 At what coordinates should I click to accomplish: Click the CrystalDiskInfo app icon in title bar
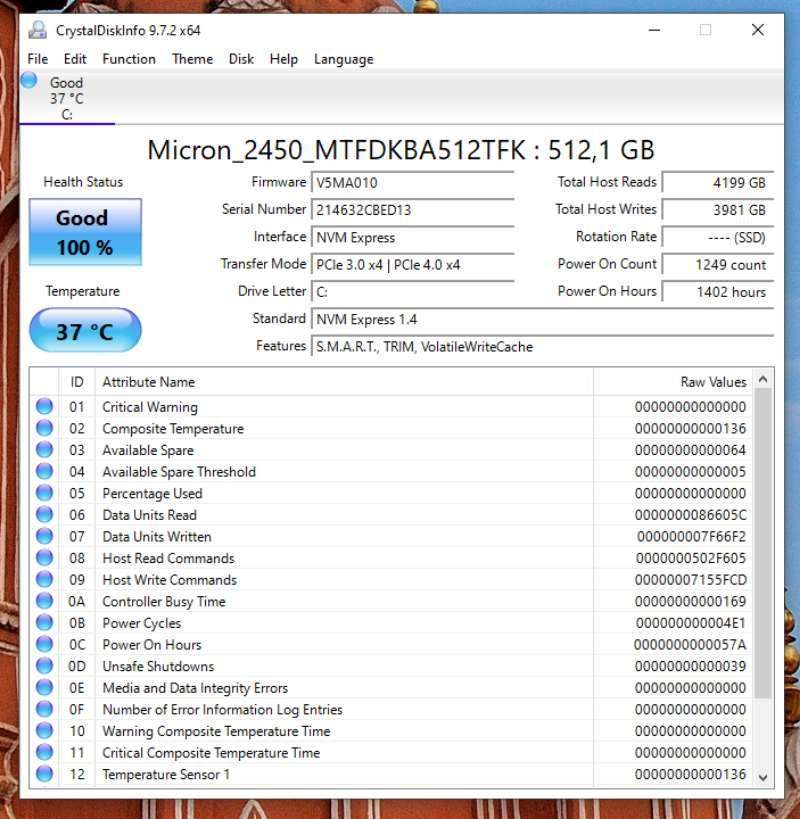37,30
